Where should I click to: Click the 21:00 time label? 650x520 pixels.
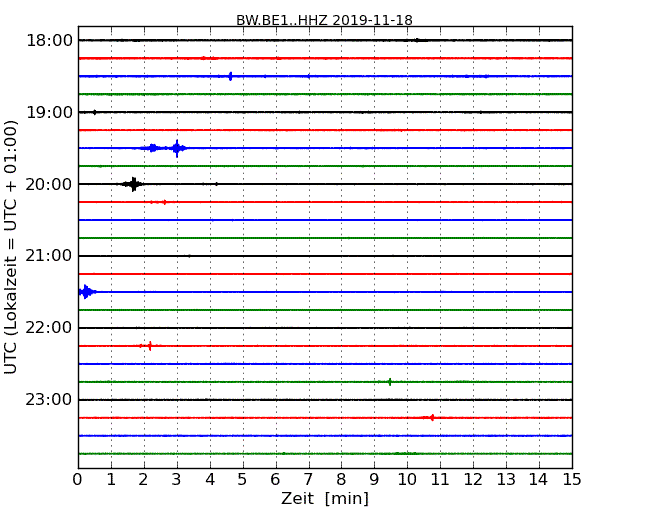(x=49, y=256)
